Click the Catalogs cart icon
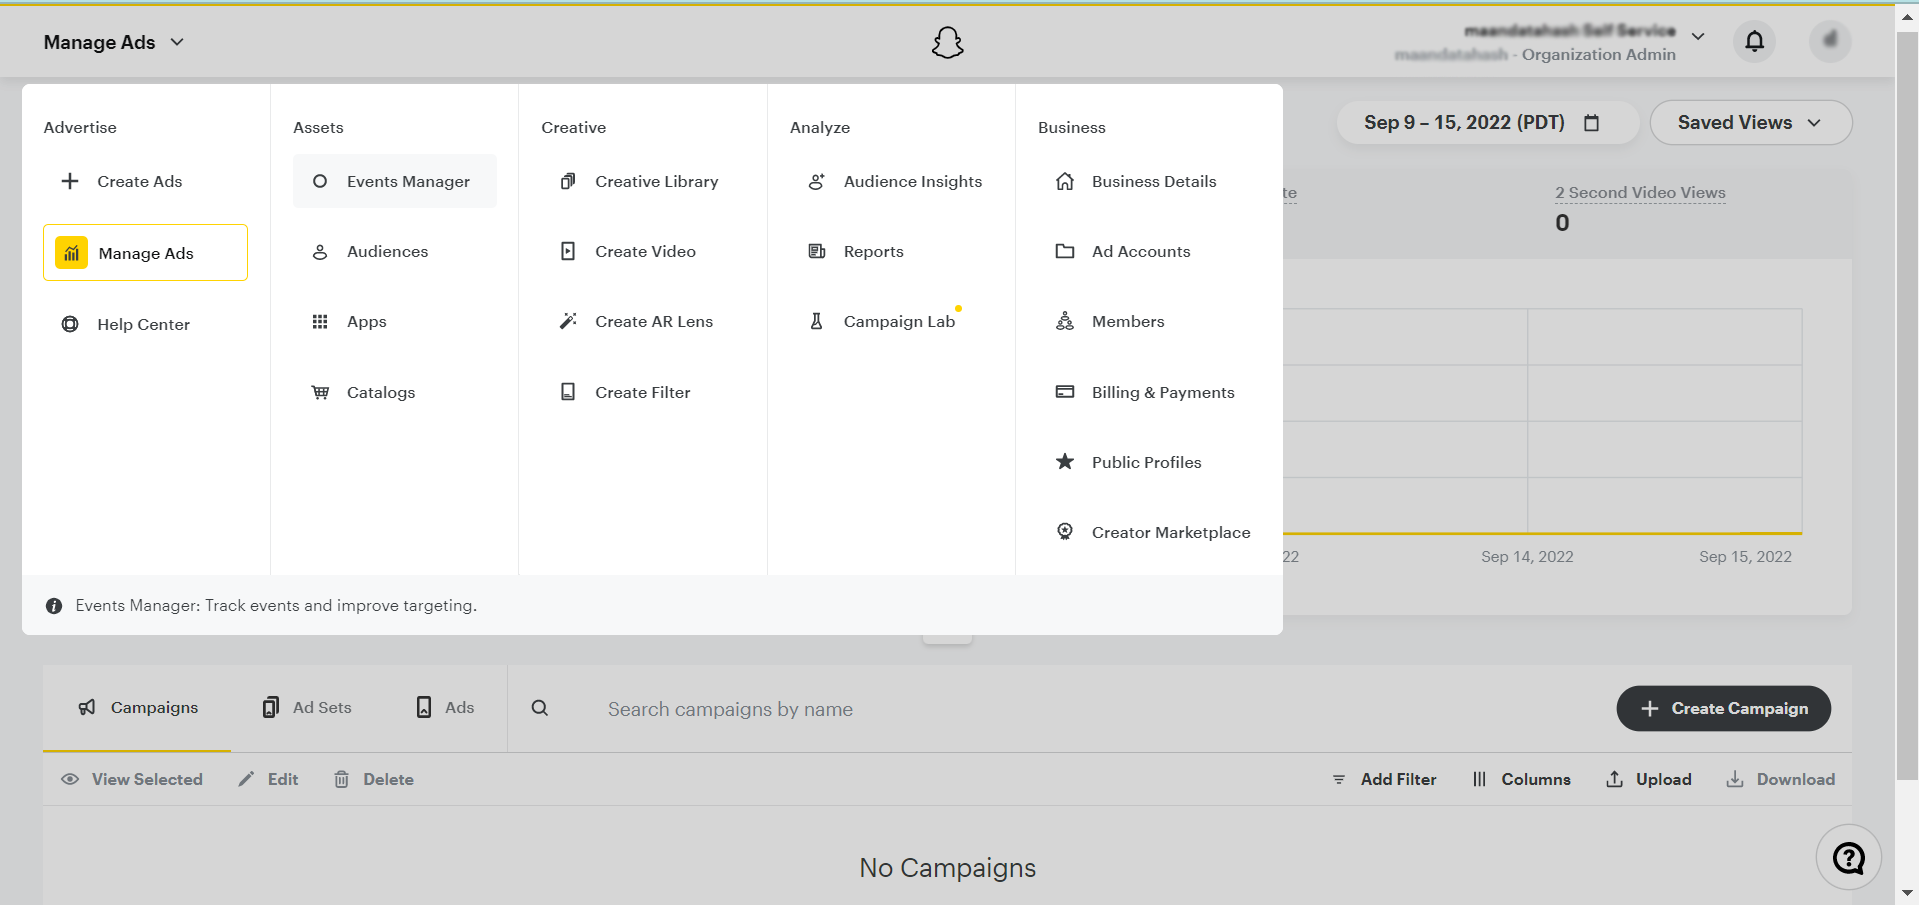The width and height of the screenshot is (1919, 905). [x=320, y=392]
